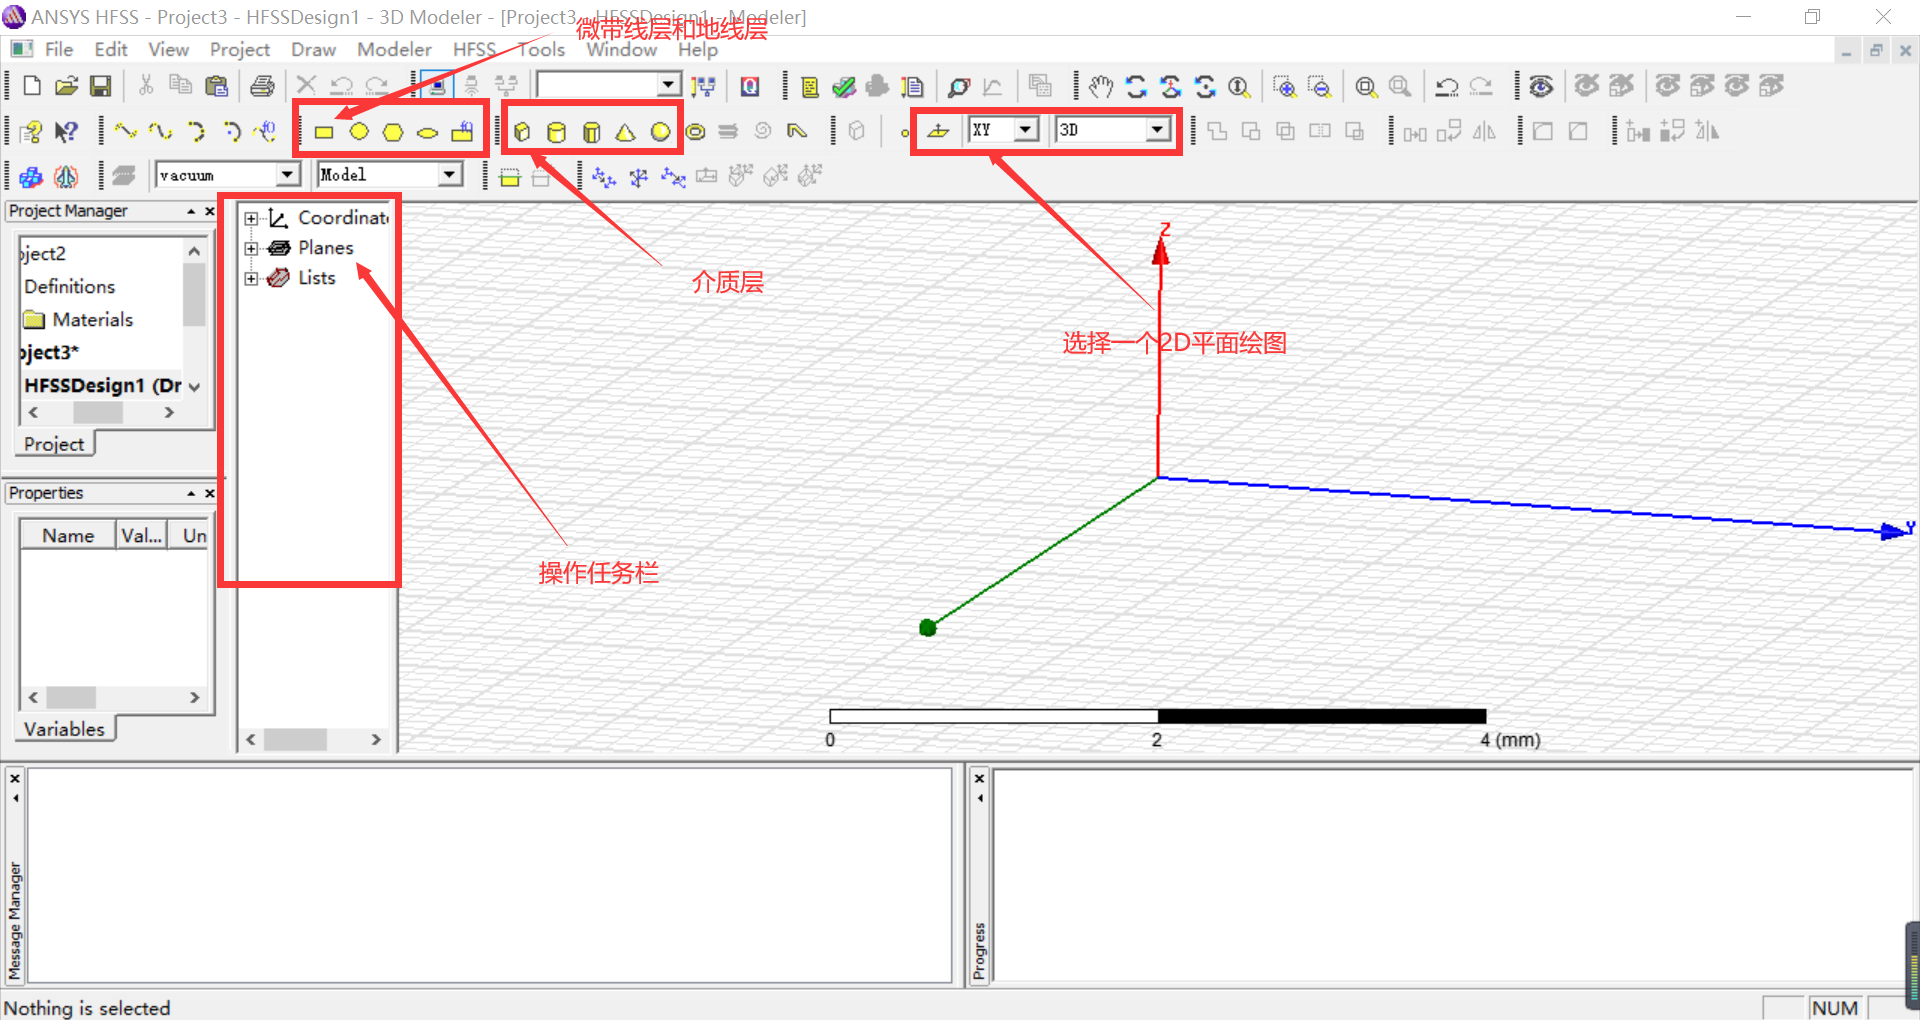Select the Draw Torus tool
The width and height of the screenshot is (1920, 1020).
pyautogui.click(x=695, y=132)
